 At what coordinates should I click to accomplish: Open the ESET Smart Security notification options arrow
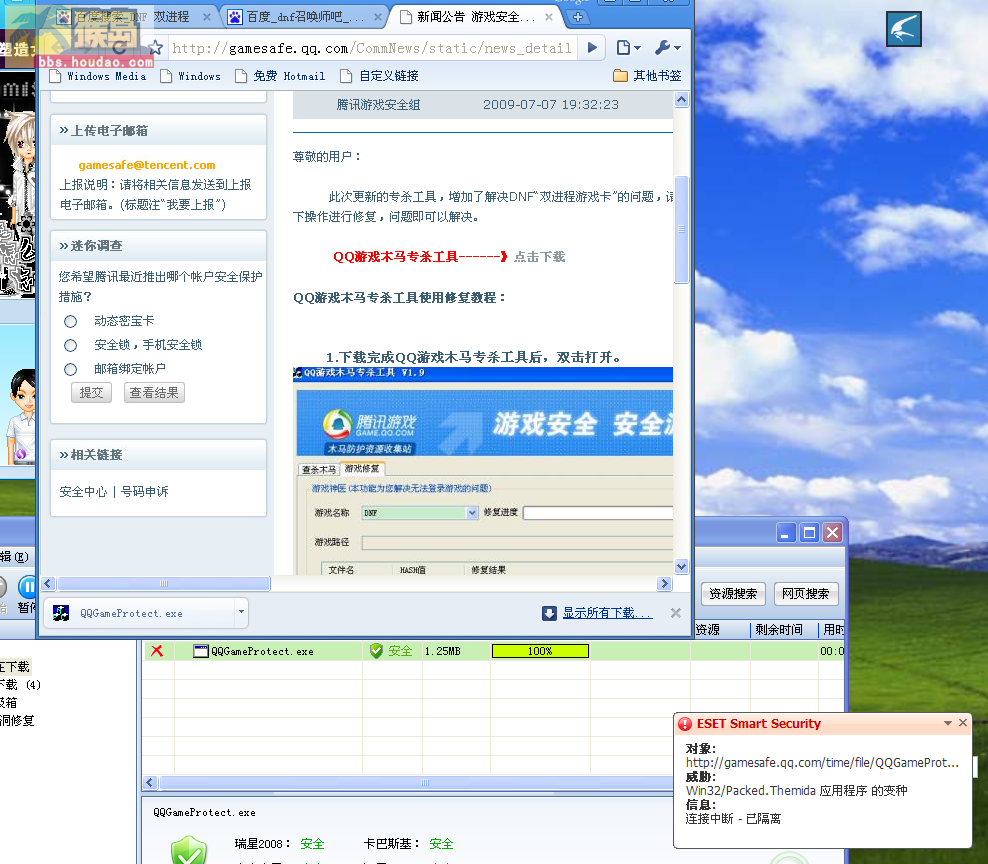coord(948,723)
